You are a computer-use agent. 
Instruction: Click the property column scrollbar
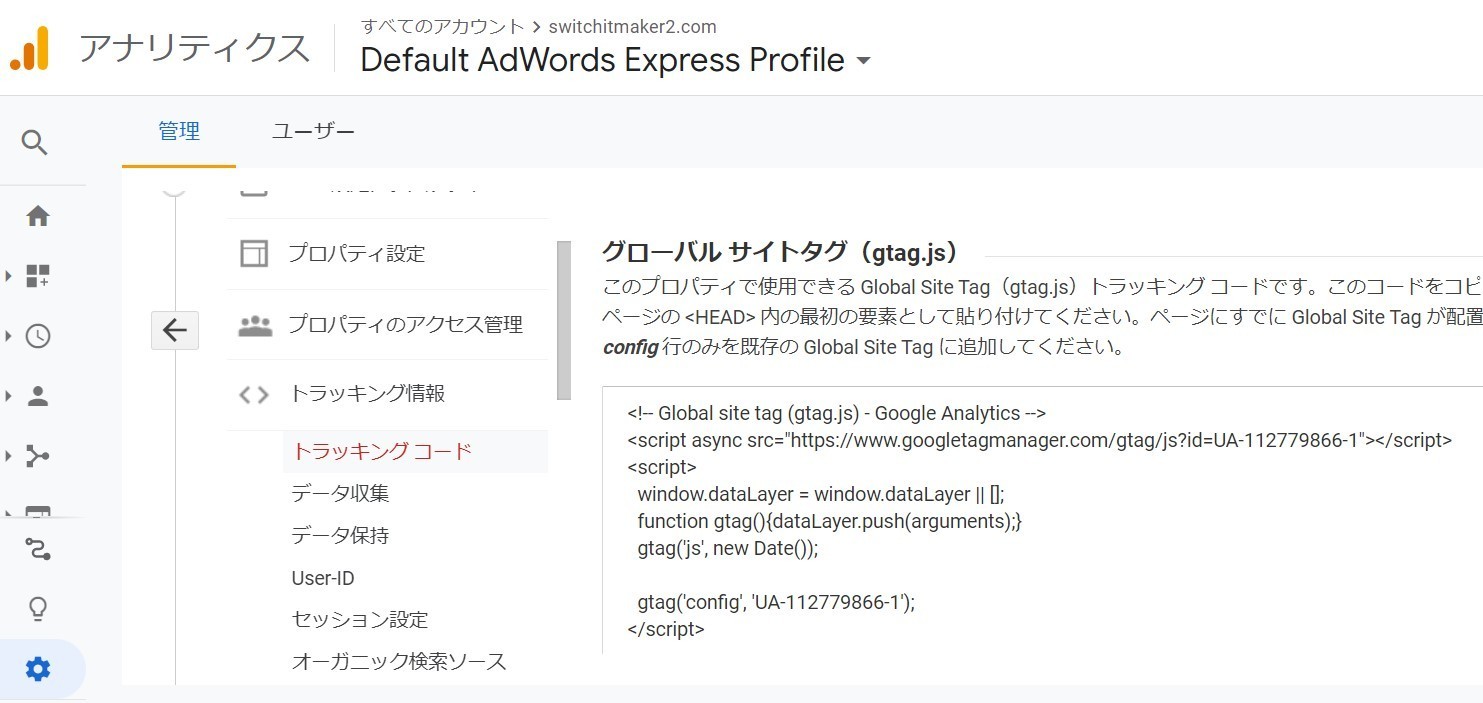tap(564, 320)
